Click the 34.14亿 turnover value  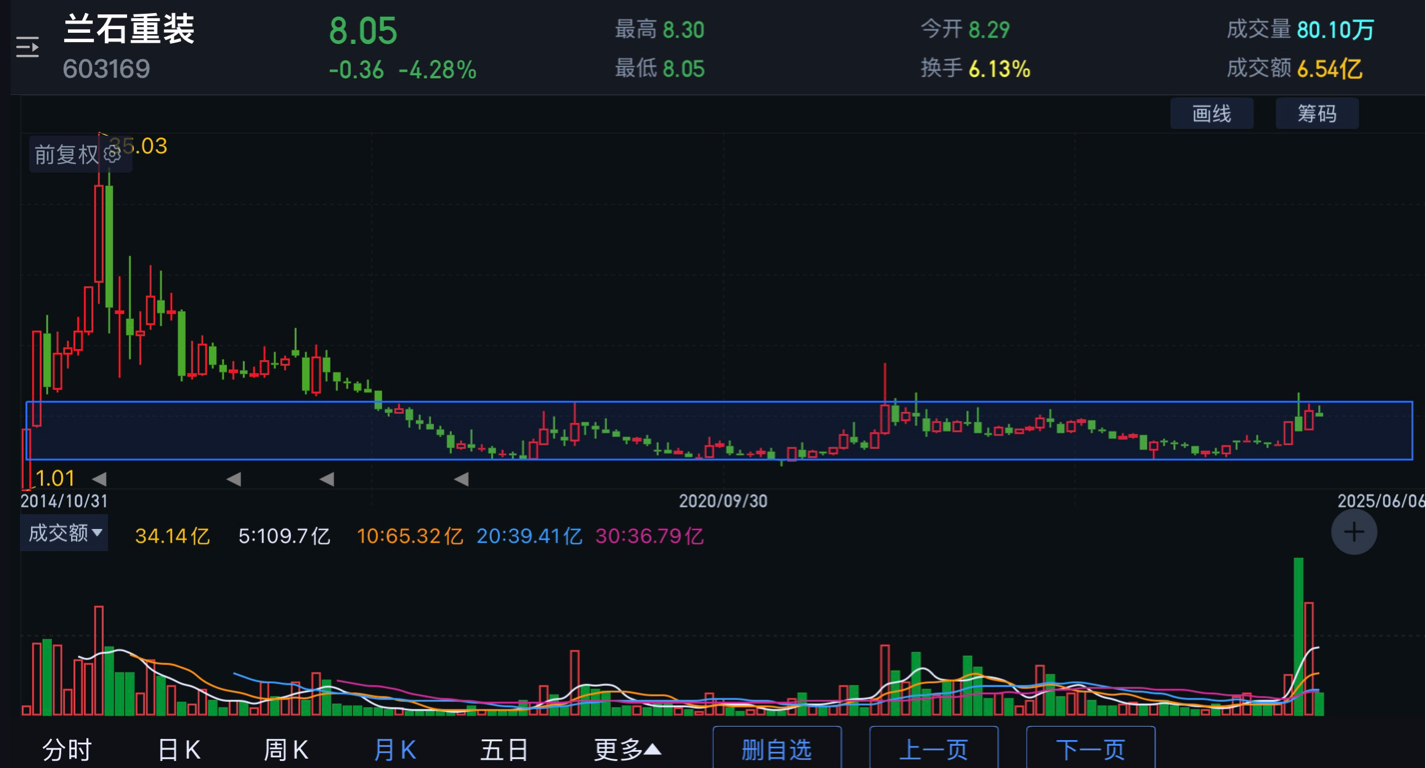pos(173,536)
